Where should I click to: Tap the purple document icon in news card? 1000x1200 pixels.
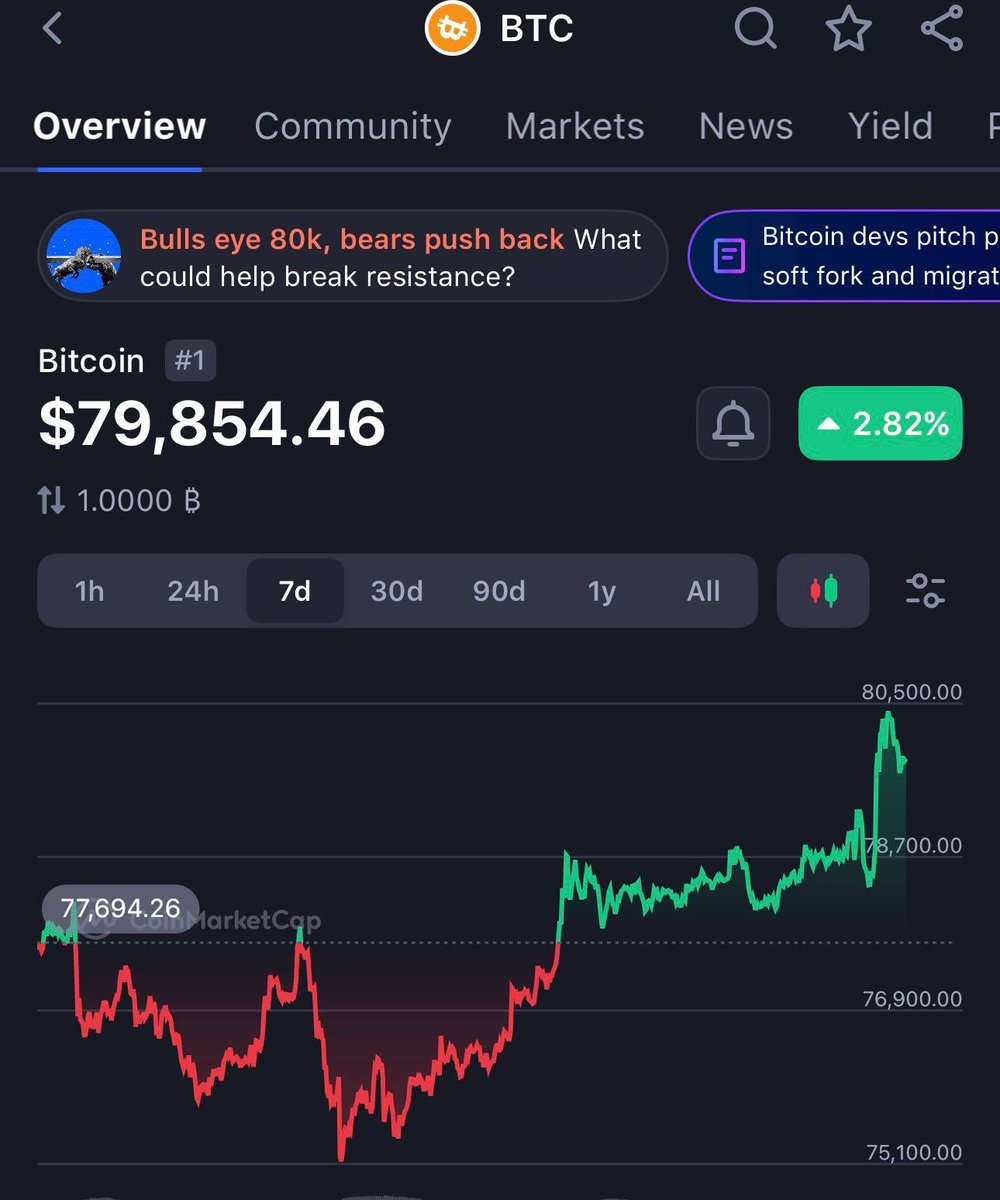click(729, 256)
